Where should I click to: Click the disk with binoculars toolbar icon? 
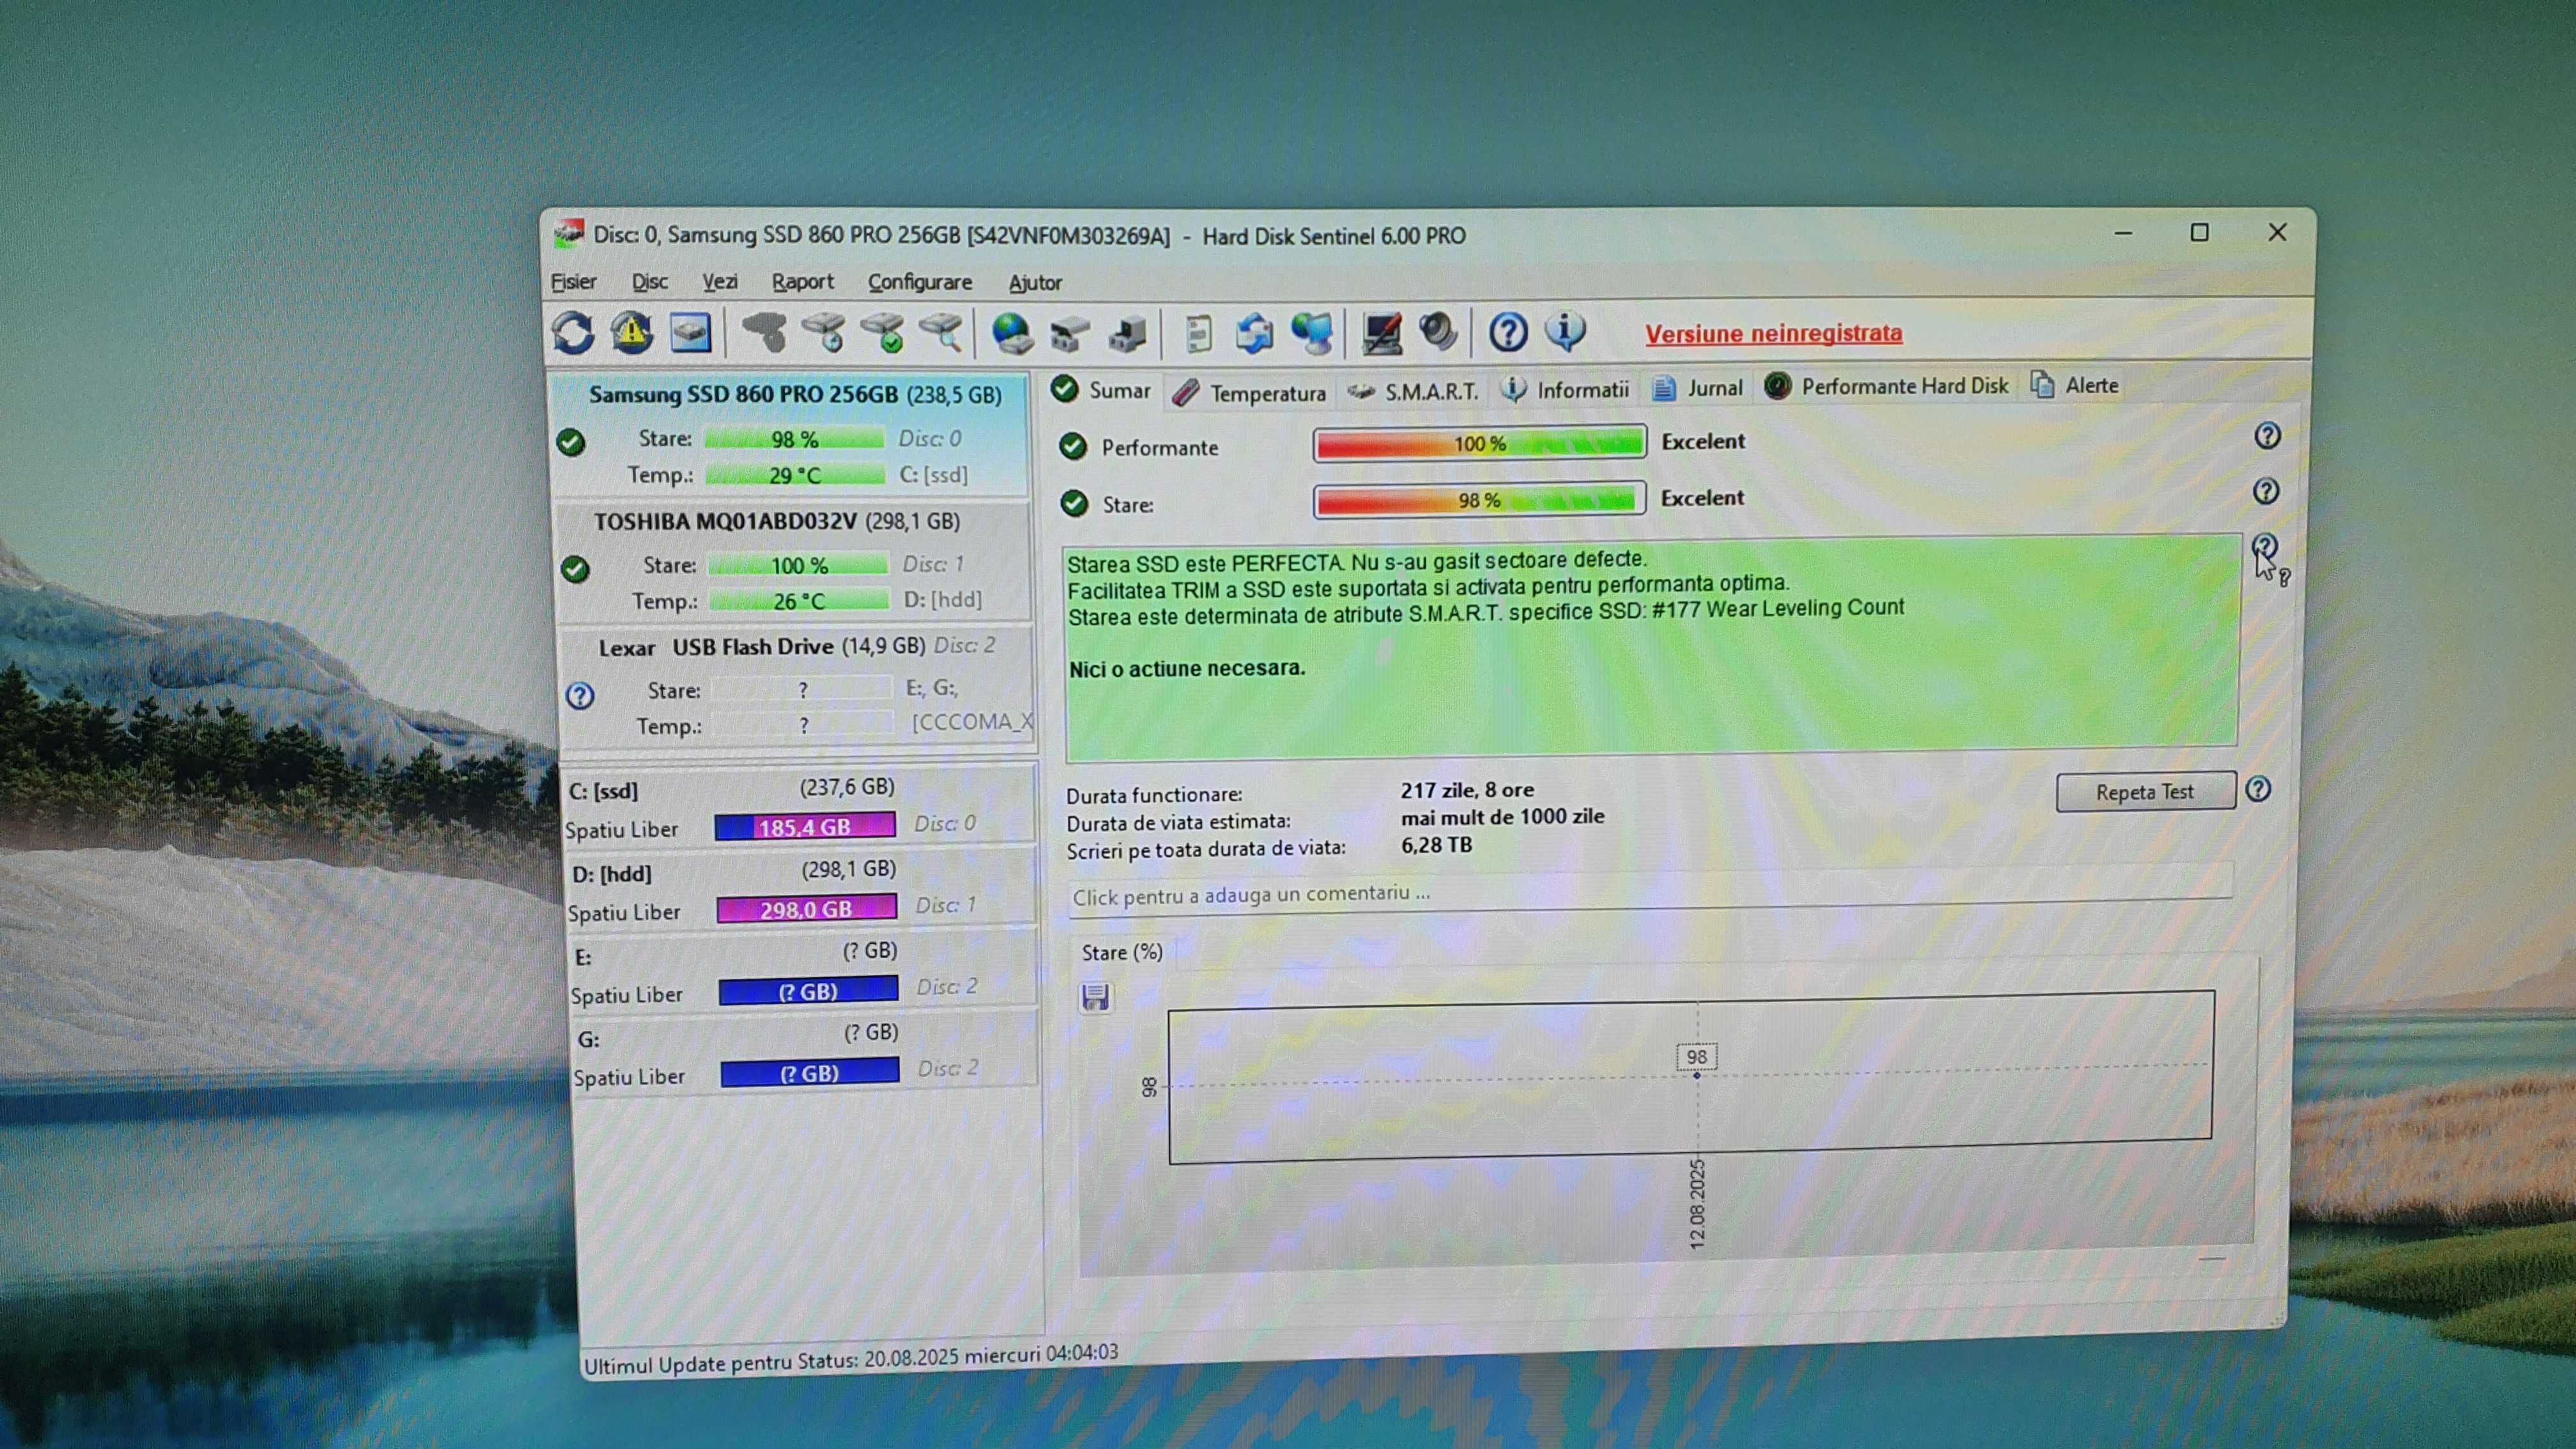[x=1069, y=334]
